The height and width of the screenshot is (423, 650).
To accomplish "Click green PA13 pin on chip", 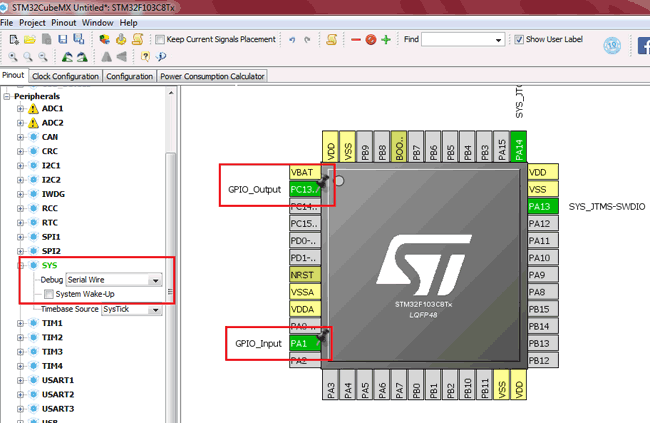I will click(543, 207).
